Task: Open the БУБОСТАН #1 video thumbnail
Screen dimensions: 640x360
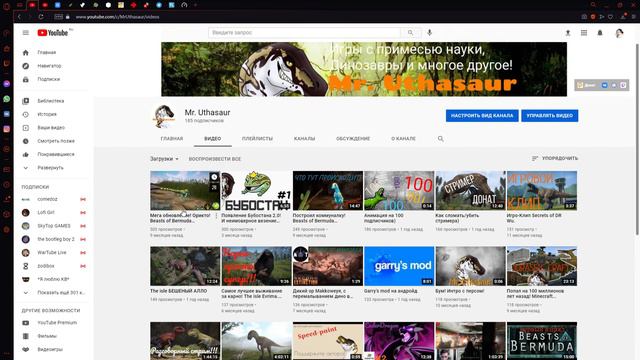Action: tap(256, 191)
